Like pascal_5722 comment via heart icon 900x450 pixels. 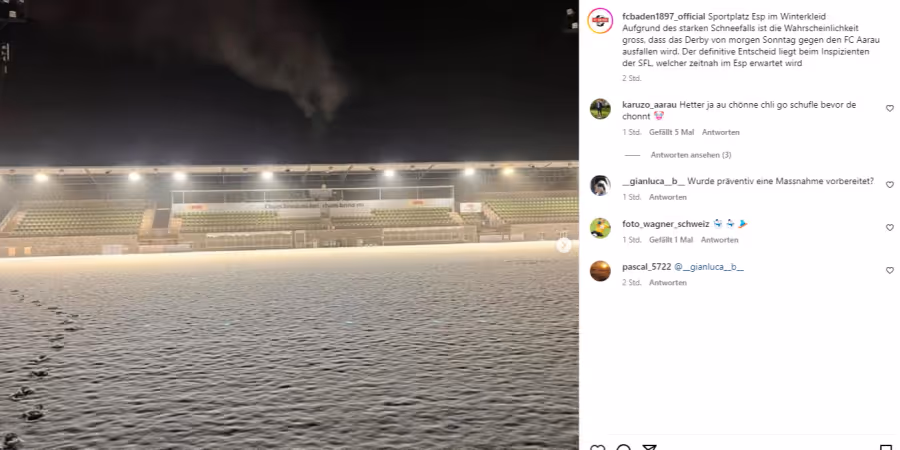tap(890, 270)
